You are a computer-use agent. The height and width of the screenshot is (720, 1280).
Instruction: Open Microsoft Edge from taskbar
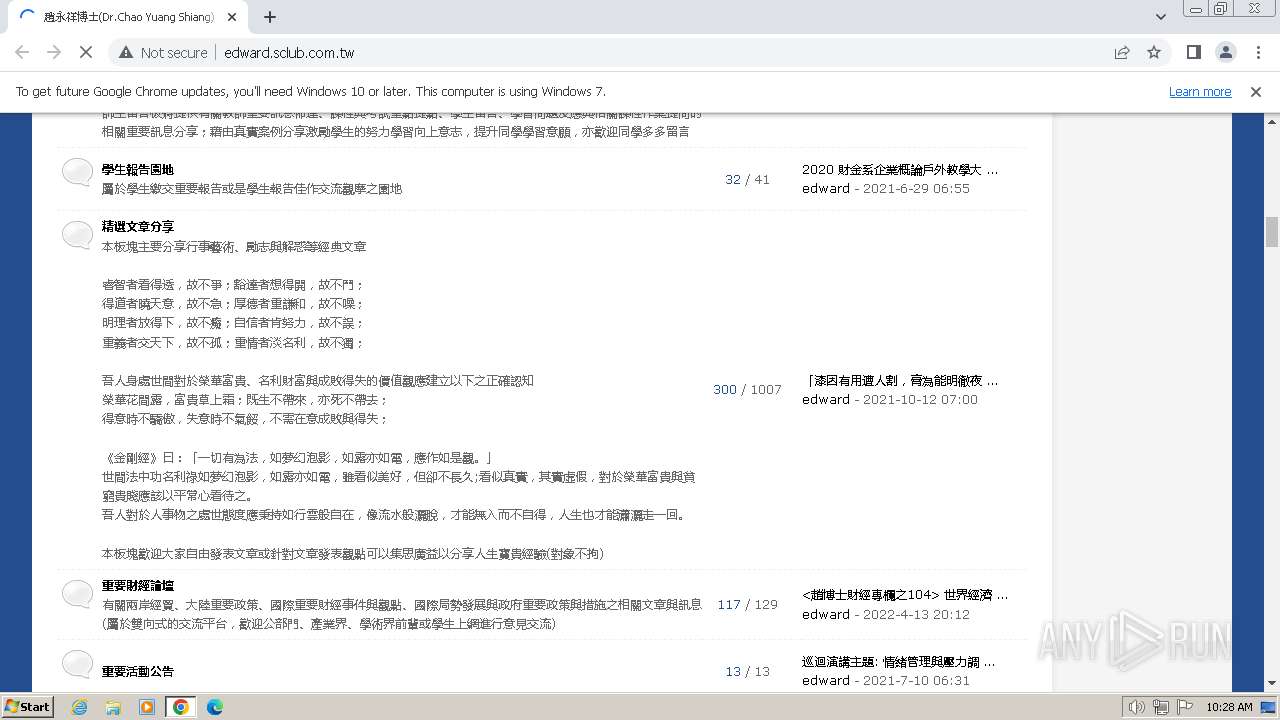(x=215, y=707)
